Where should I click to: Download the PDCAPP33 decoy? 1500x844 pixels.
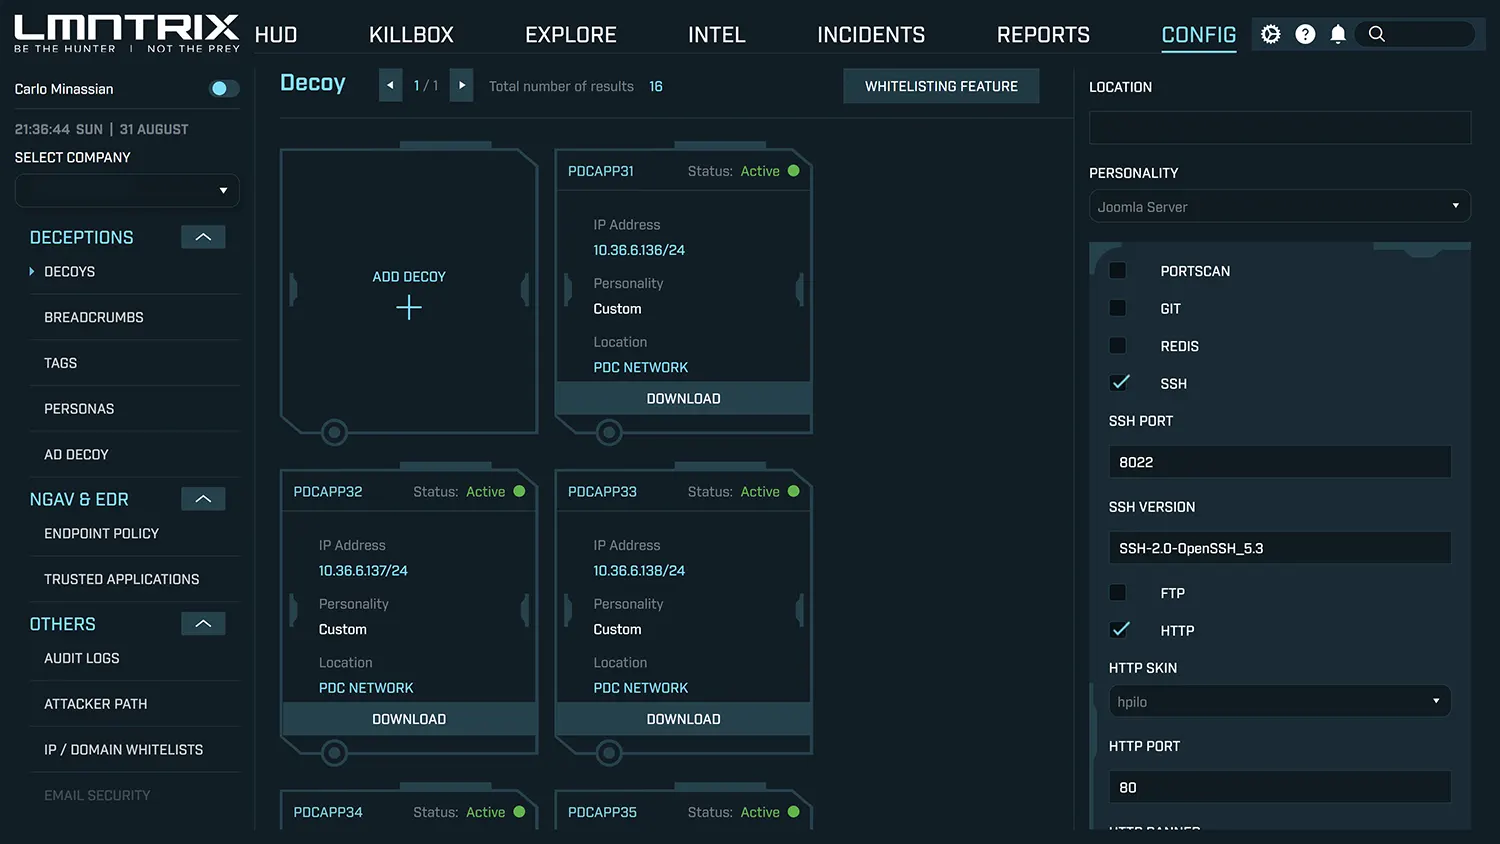tap(684, 719)
